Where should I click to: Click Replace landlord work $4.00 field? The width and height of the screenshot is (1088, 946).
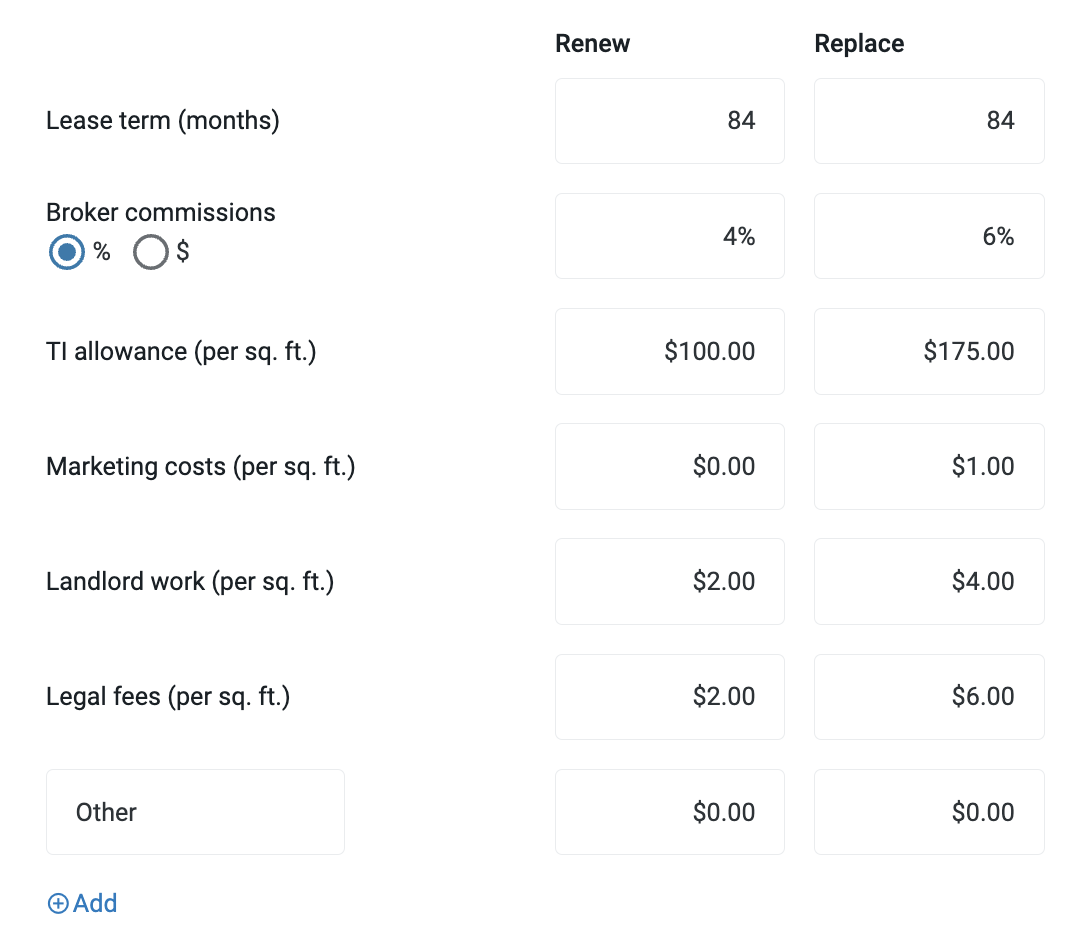coord(928,581)
